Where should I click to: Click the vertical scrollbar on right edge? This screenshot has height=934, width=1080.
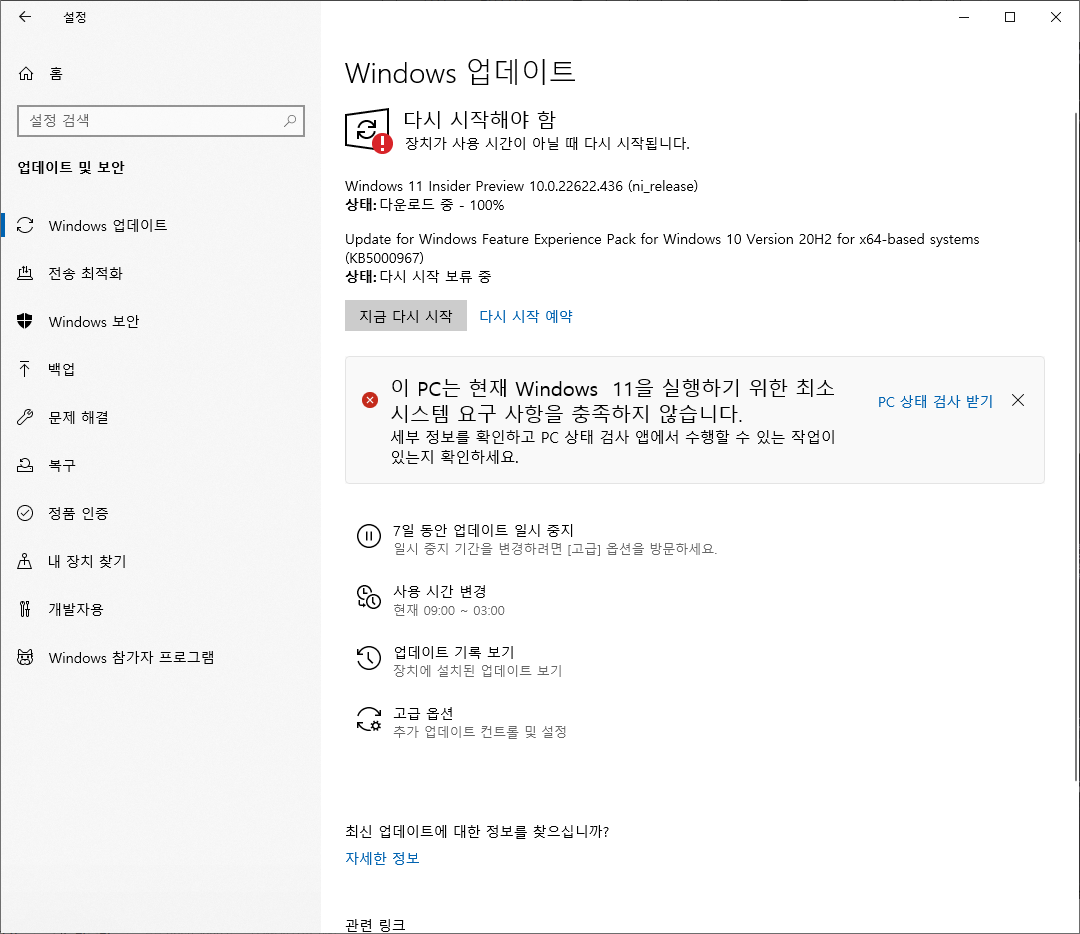click(1076, 446)
